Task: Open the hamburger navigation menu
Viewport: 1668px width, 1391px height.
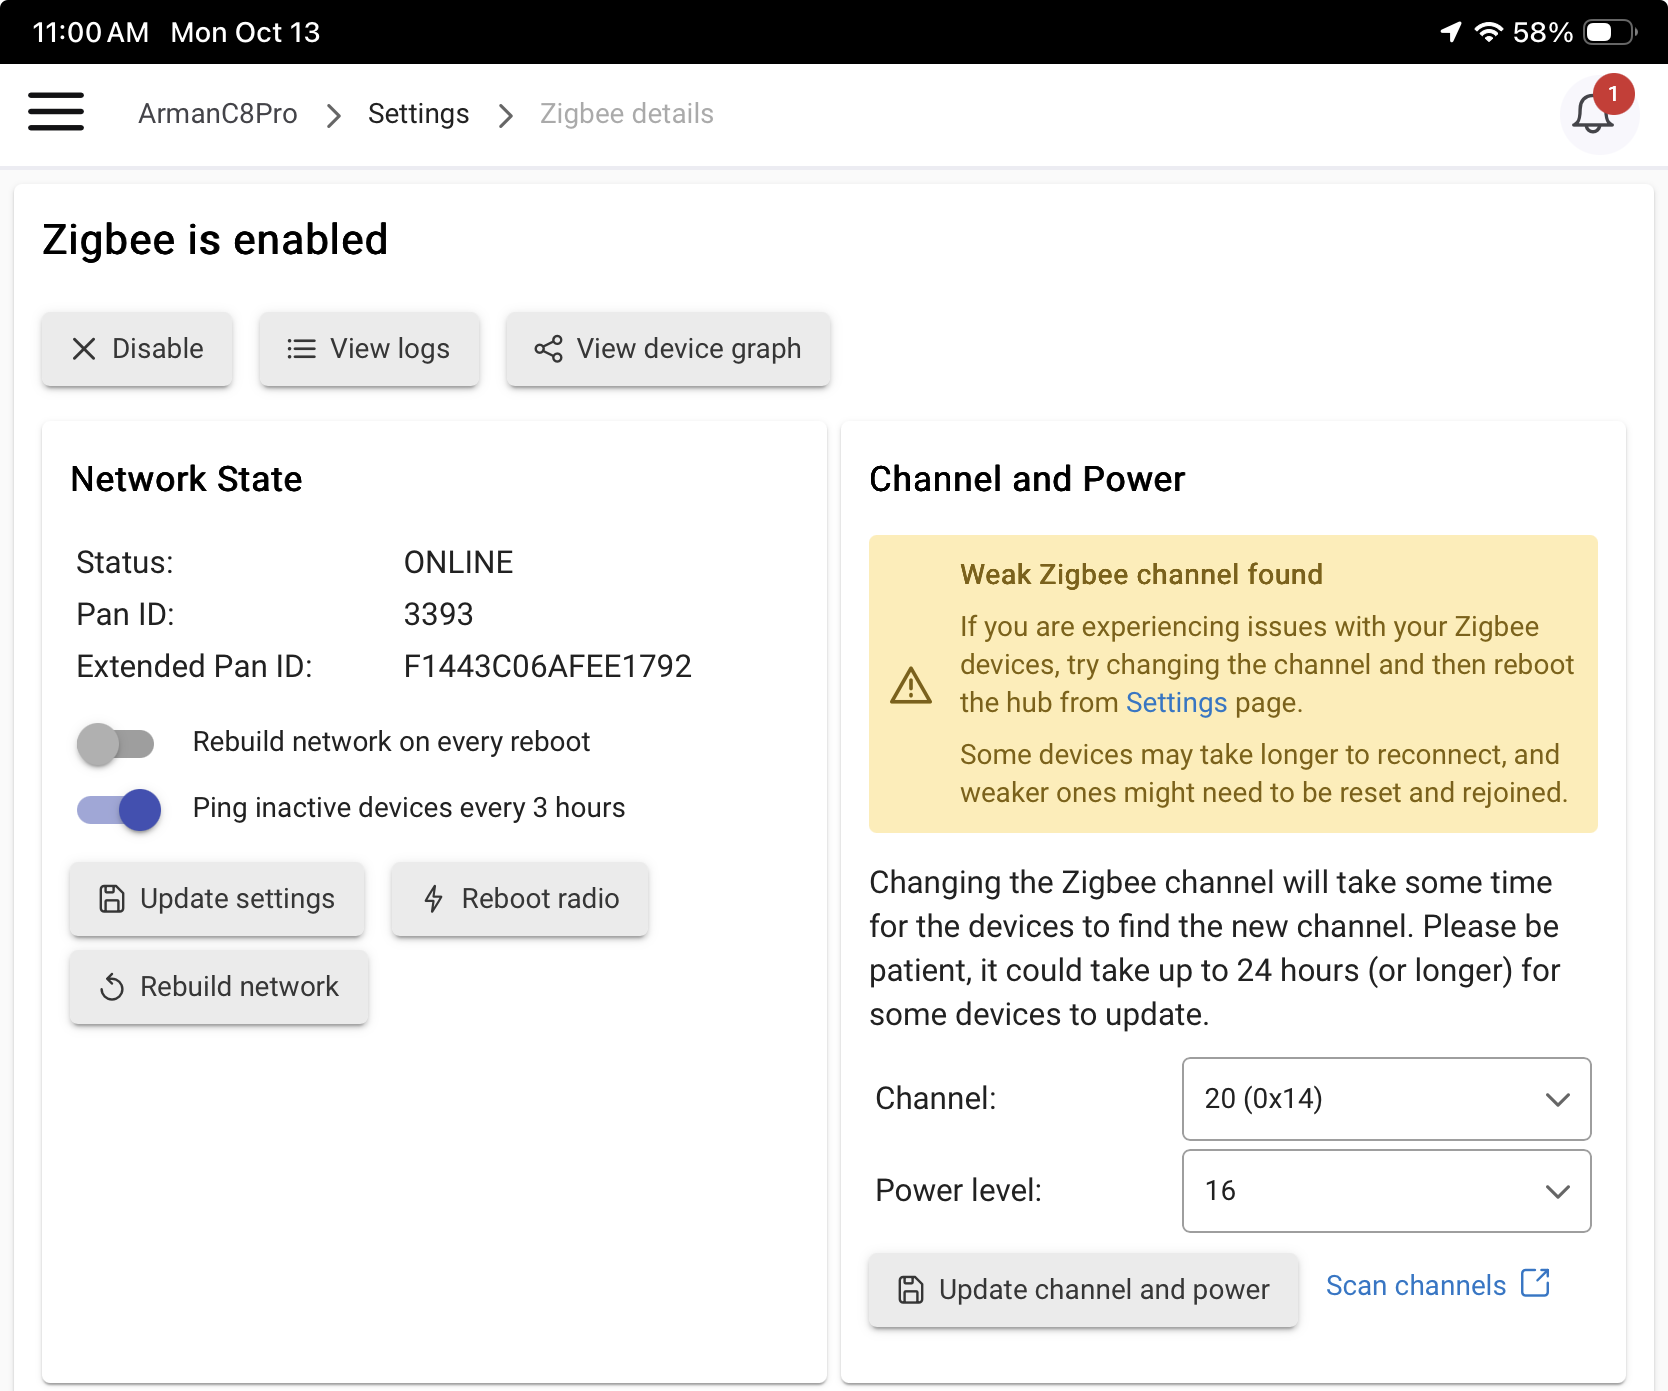Action: pyautogui.click(x=56, y=112)
